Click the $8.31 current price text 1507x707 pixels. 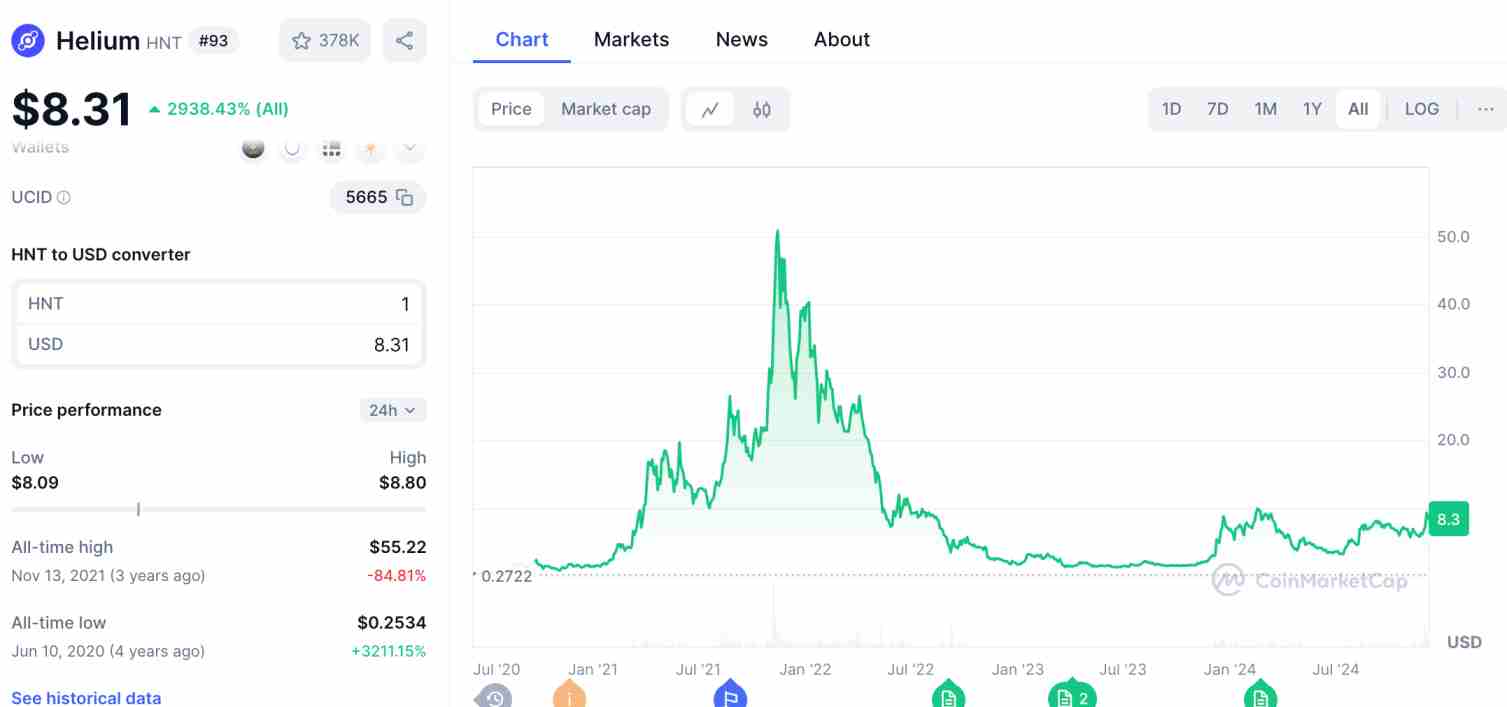(x=72, y=109)
